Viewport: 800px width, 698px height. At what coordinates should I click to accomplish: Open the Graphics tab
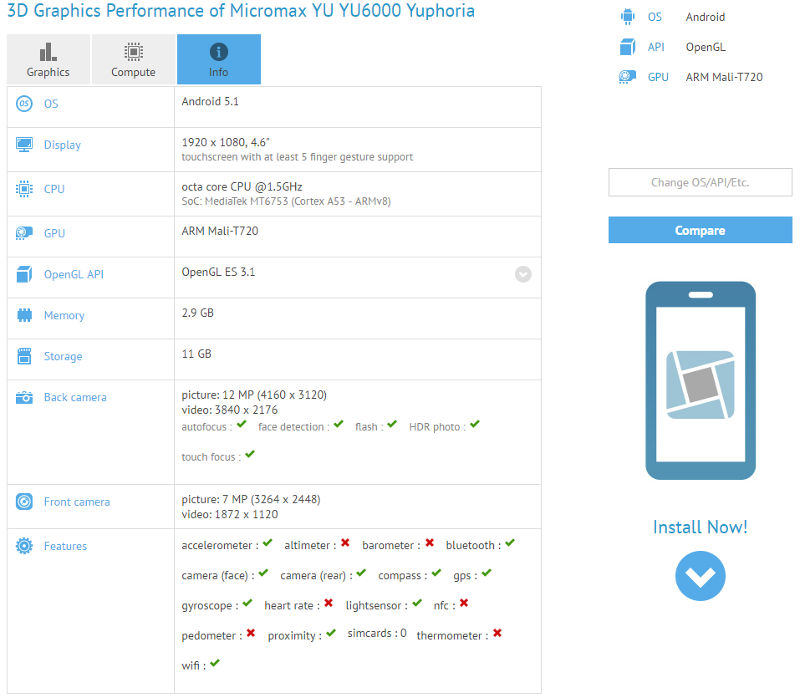(x=48, y=59)
